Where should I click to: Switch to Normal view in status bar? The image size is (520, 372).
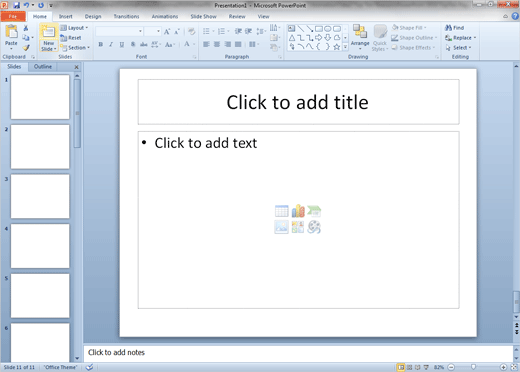401,367
